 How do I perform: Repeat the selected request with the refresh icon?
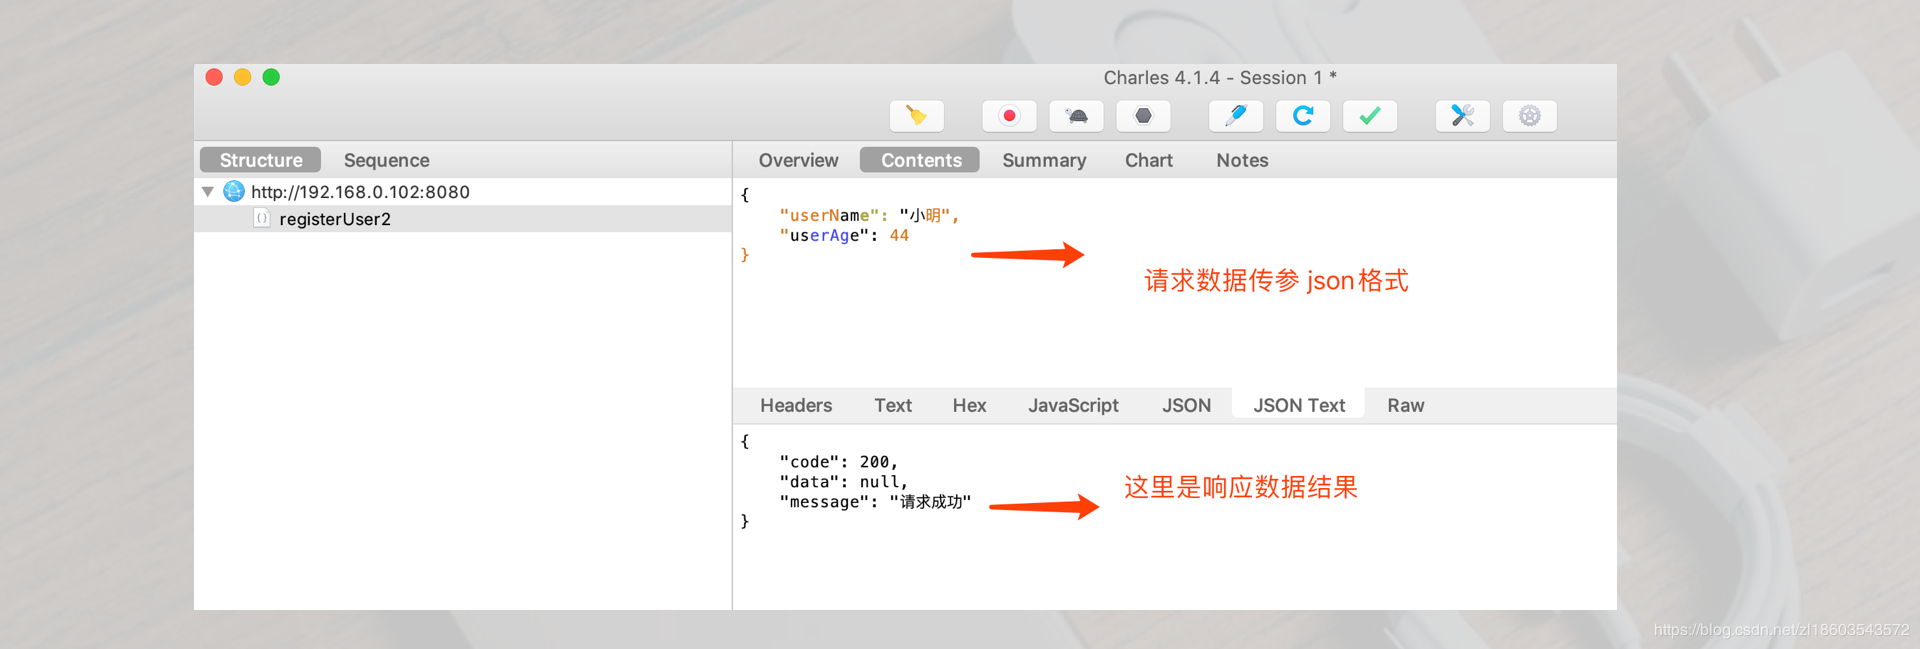pyautogui.click(x=1303, y=116)
